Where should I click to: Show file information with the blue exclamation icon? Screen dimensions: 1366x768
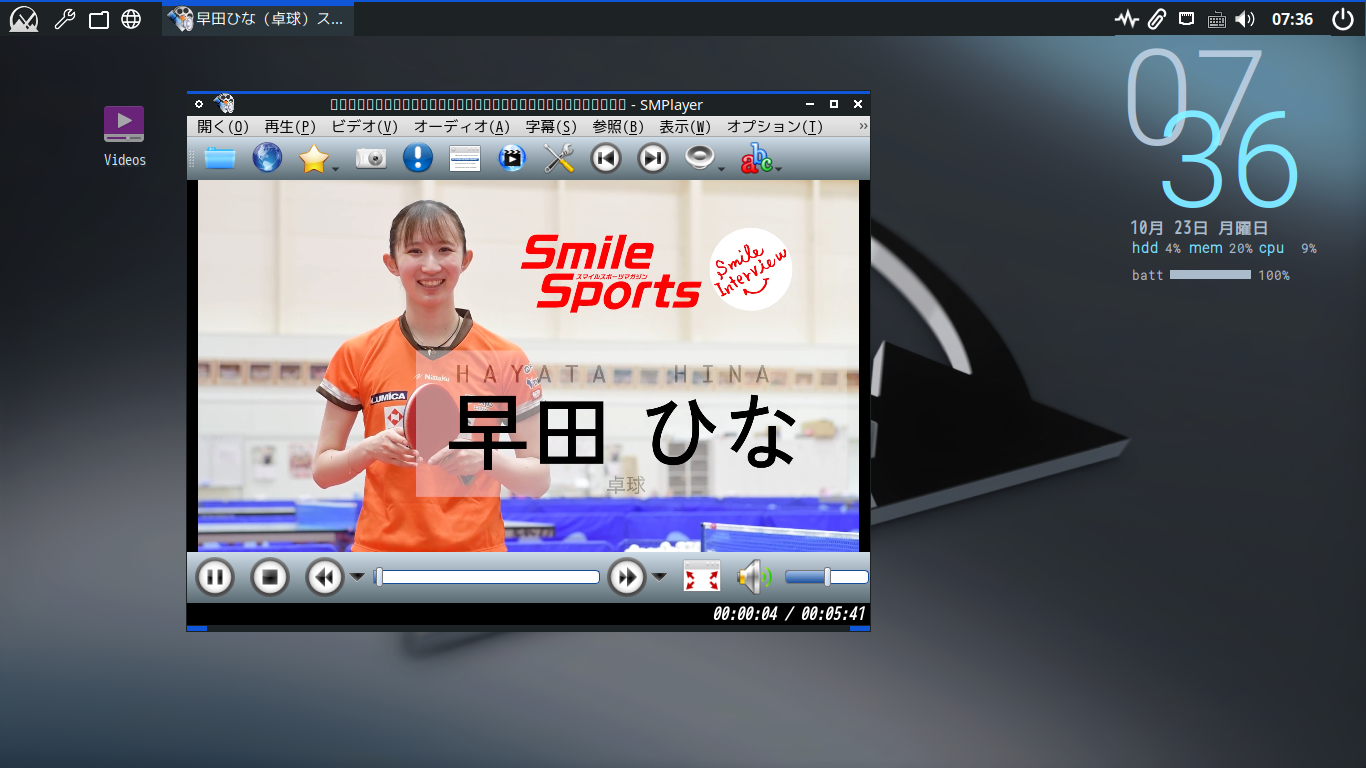417,158
